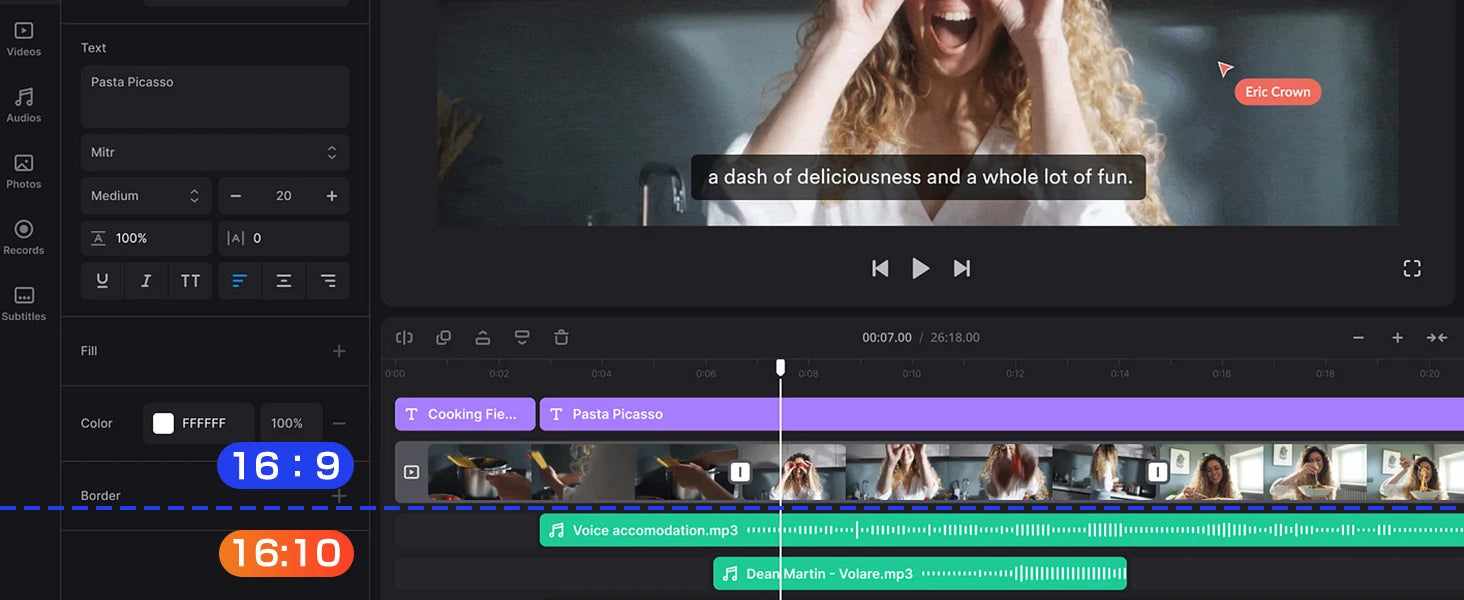This screenshot has width=1464, height=600.
Task: Zoom in the timeline with plus icon
Action: [1397, 338]
